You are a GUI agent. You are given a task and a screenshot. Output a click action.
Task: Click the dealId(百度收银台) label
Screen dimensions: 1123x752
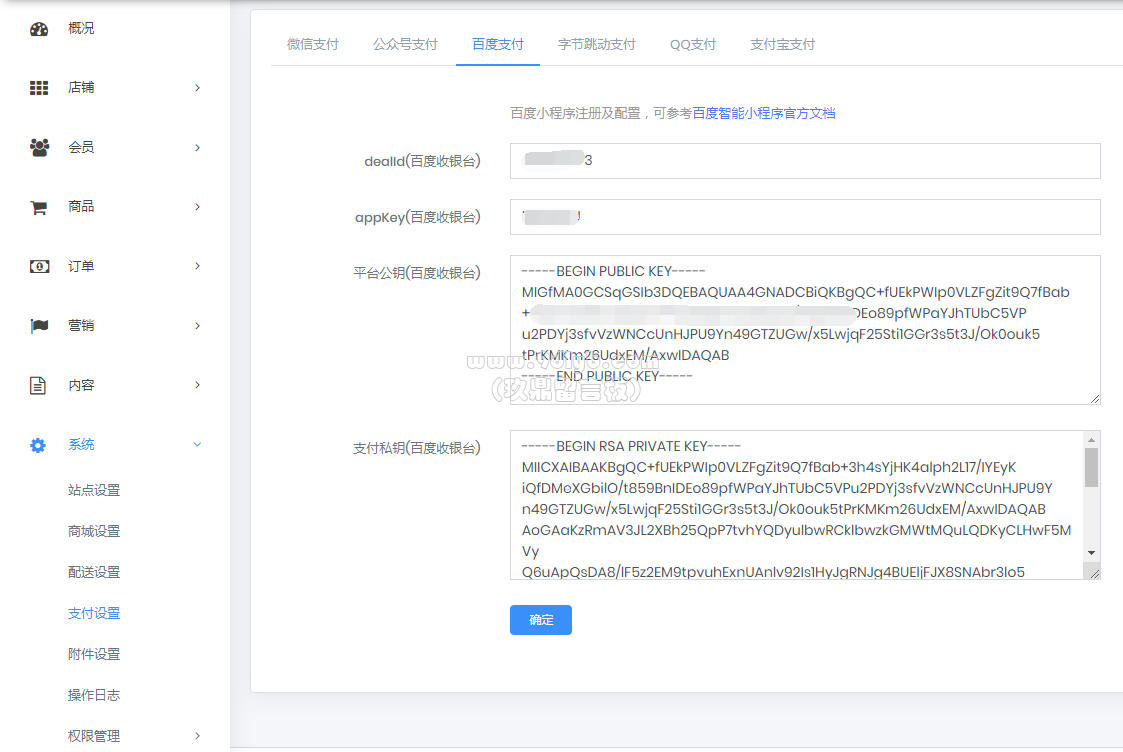coord(423,162)
